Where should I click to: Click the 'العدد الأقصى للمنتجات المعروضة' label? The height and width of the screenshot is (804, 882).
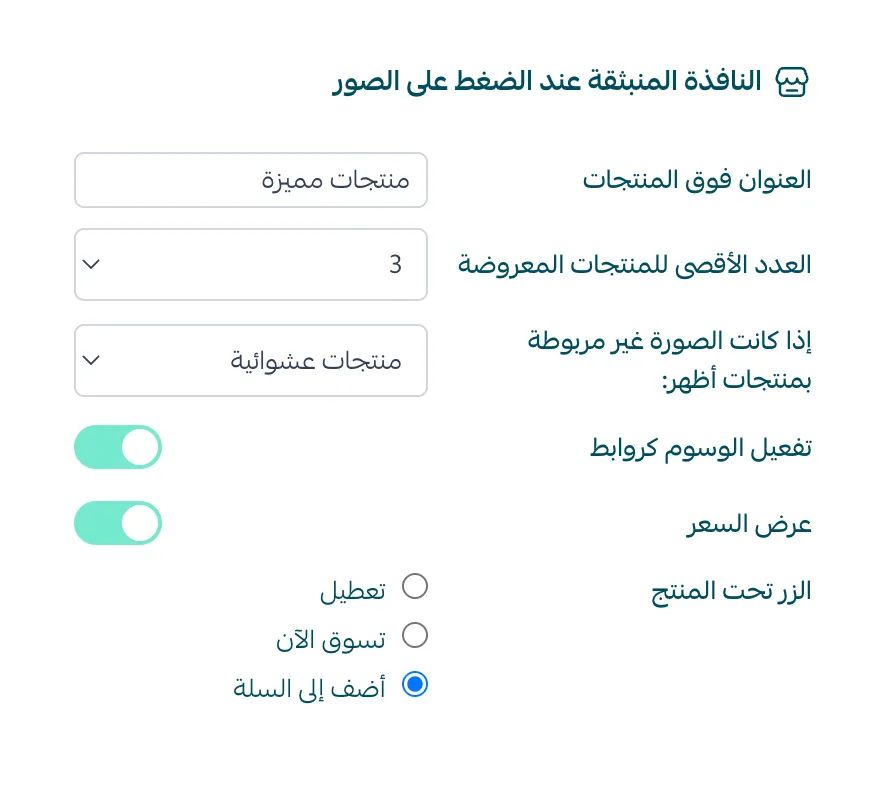pyautogui.click(x=635, y=264)
